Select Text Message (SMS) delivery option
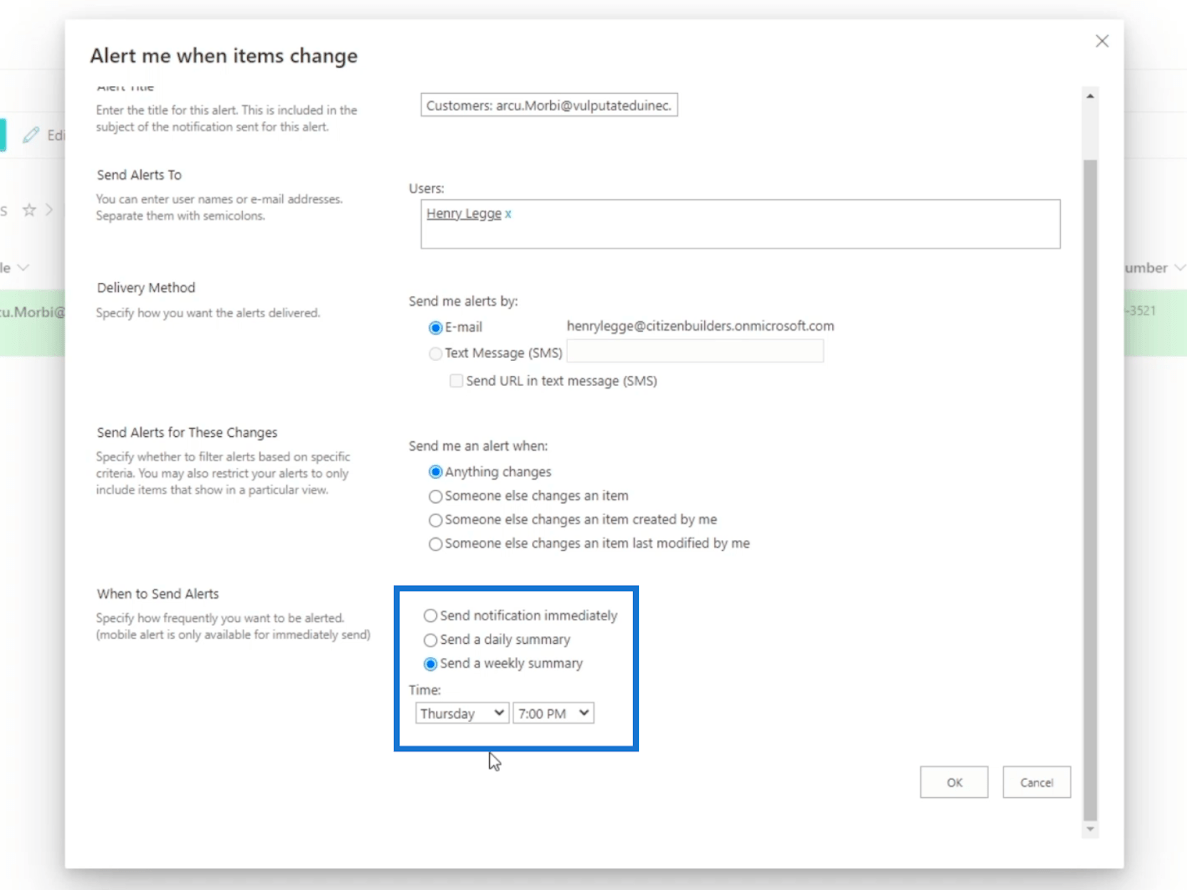The height and width of the screenshot is (890, 1187). pos(435,353)
